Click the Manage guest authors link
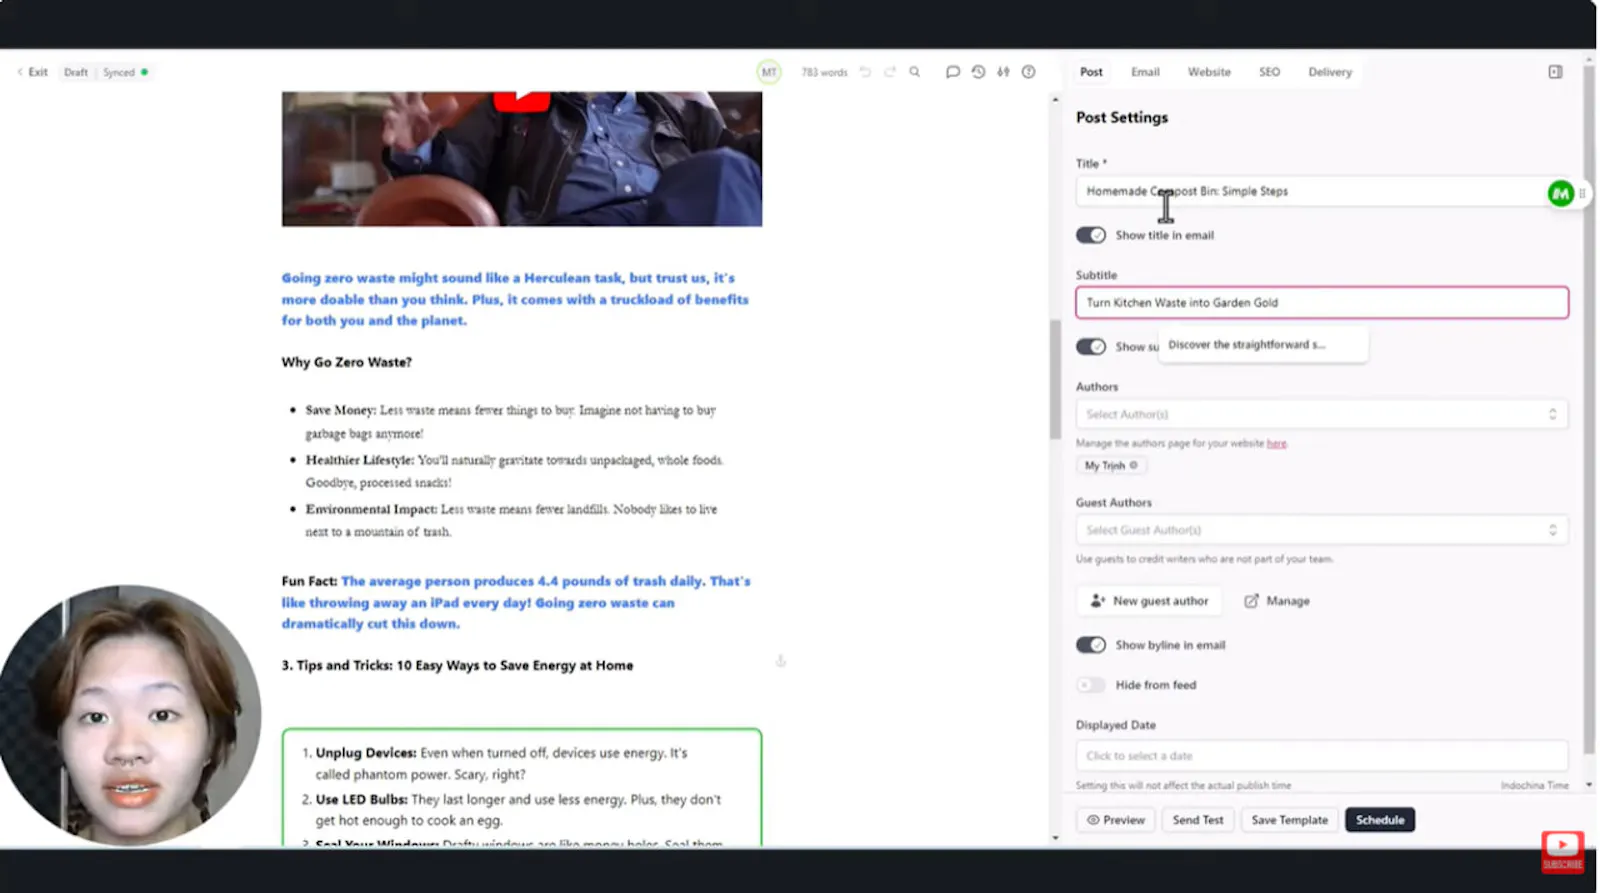The width and height of the screenshot is (1600, 893). pyautogui.click(x=1277, y=601)
